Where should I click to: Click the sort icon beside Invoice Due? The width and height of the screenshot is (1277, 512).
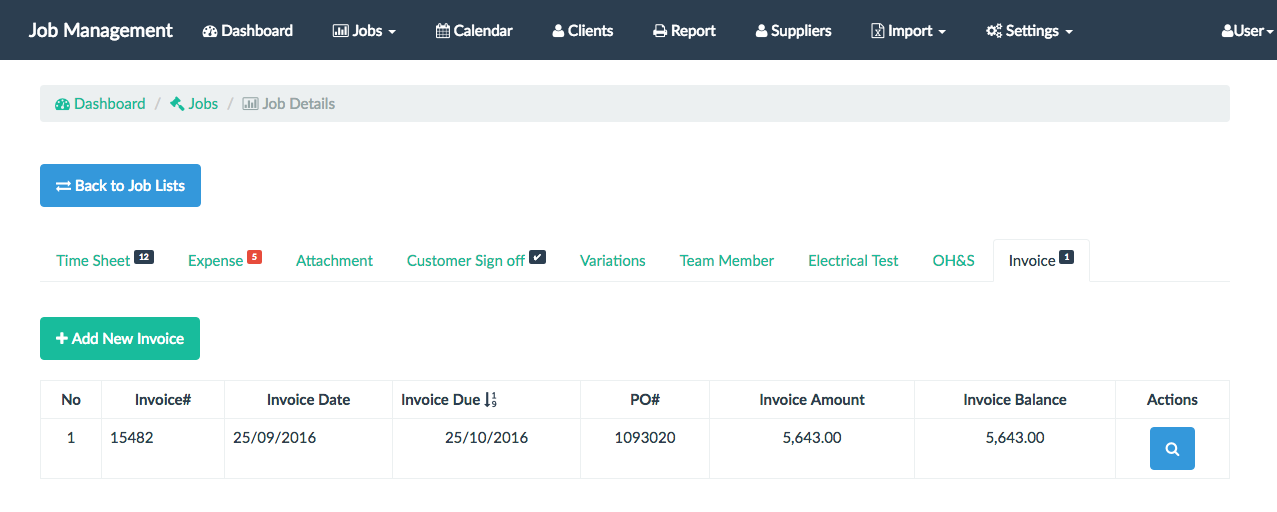pyautogui.click(x=490, y=400)
